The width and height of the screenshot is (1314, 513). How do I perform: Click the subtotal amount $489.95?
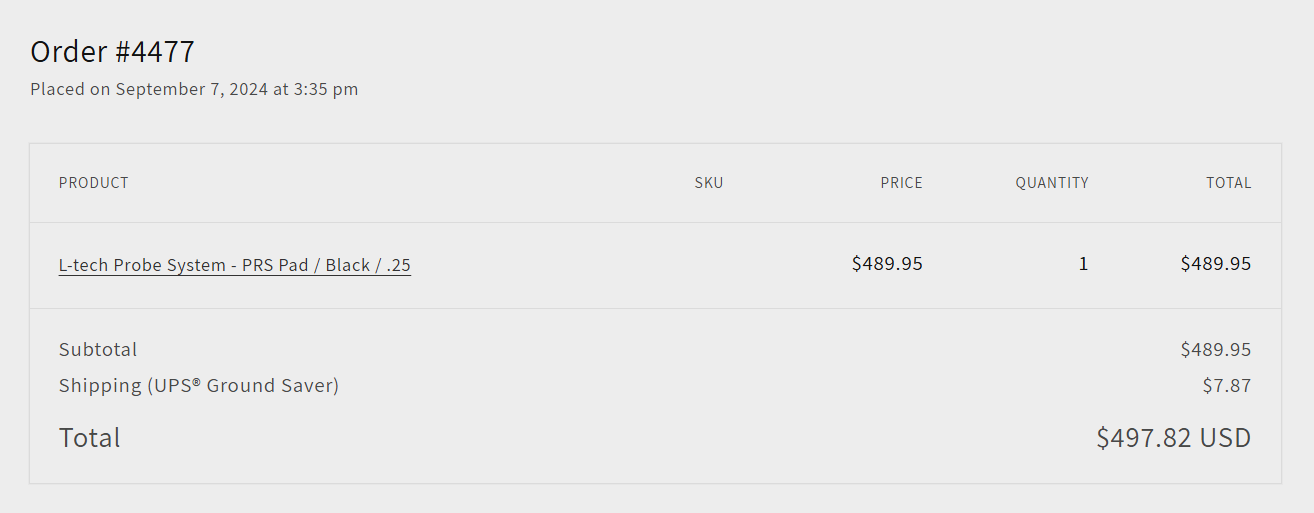pyautogui.click(x=1215, y=349)
